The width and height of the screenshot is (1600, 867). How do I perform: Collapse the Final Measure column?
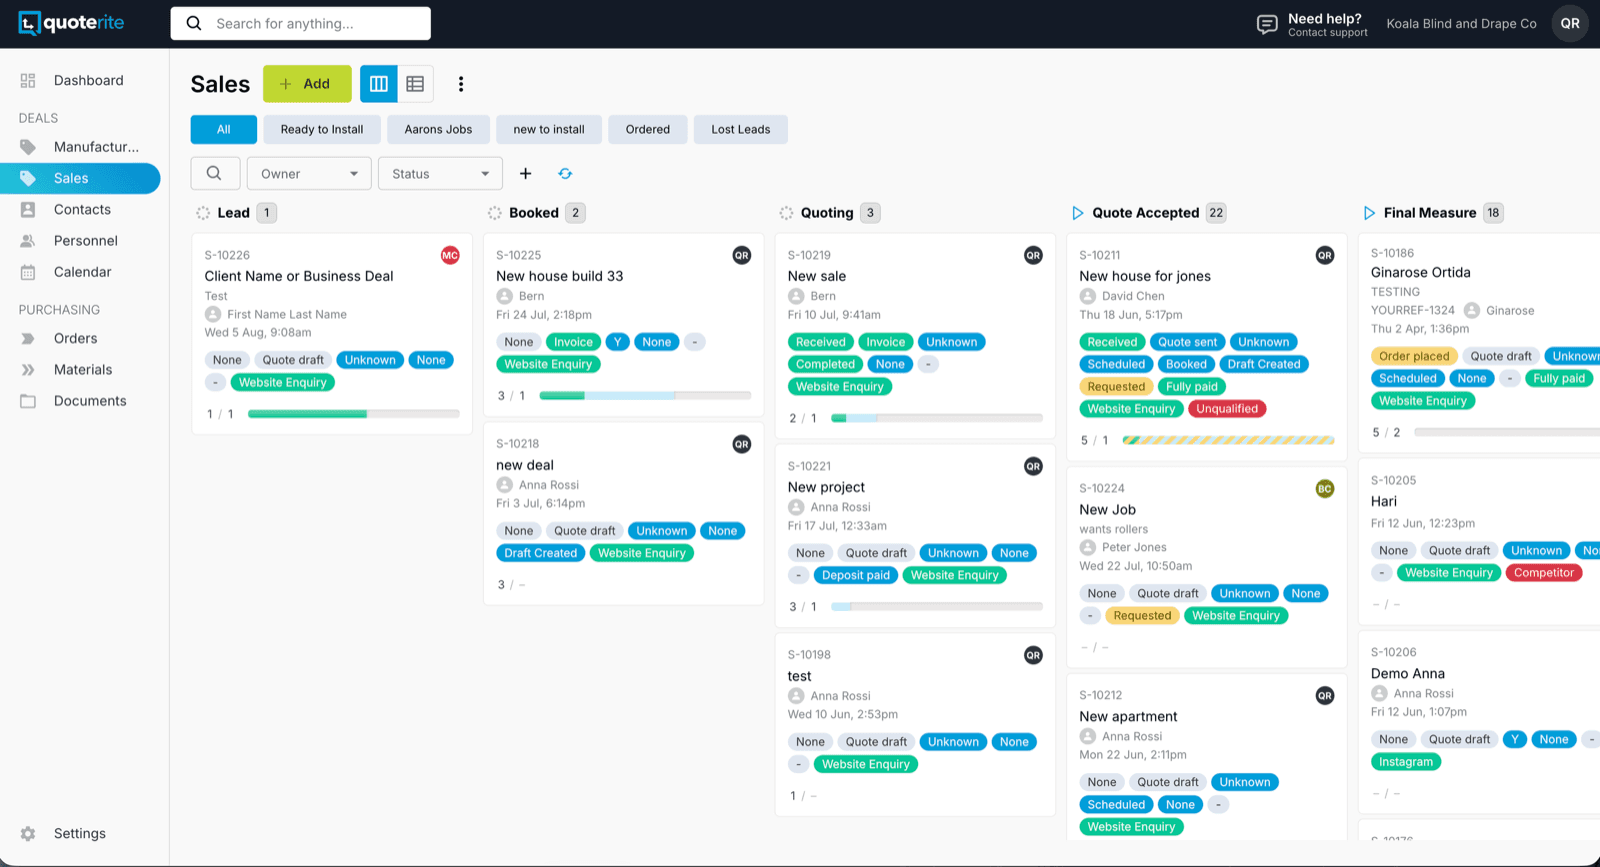click(x=1369, y=213)
